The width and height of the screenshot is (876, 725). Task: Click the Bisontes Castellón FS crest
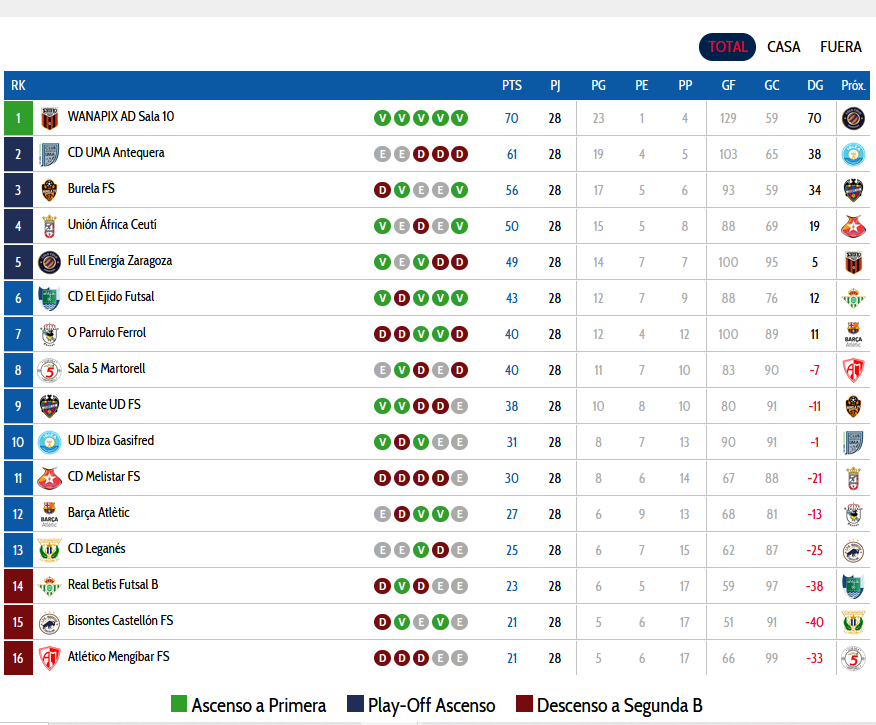click(49, 622)
